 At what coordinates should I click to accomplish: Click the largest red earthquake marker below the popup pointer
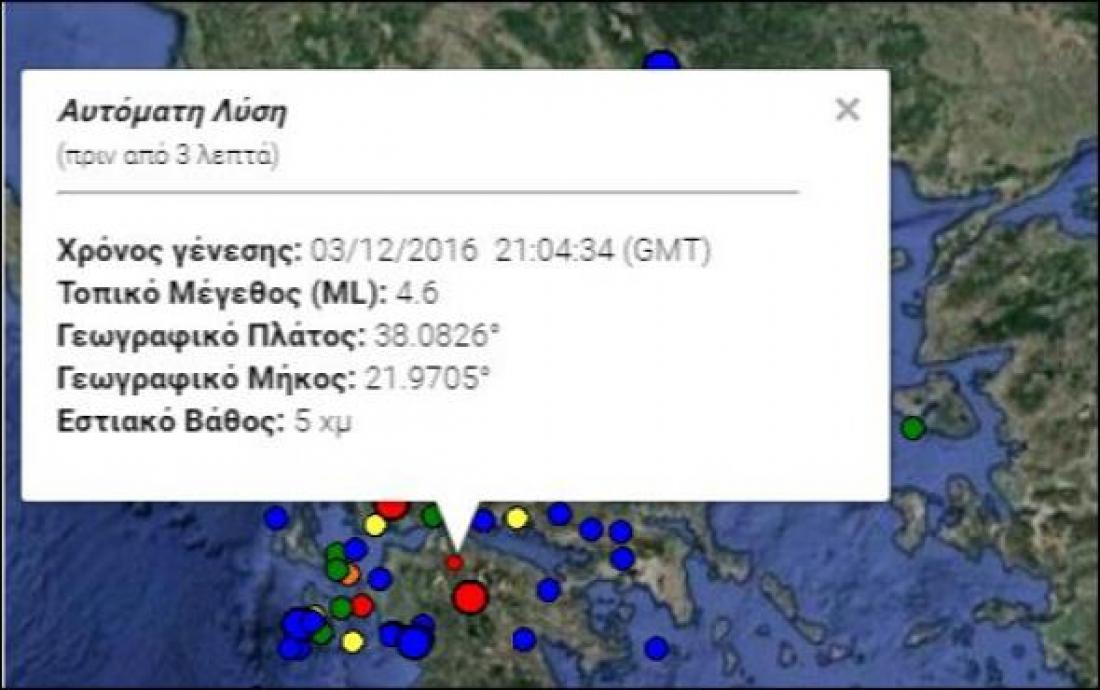coord(469,597)
